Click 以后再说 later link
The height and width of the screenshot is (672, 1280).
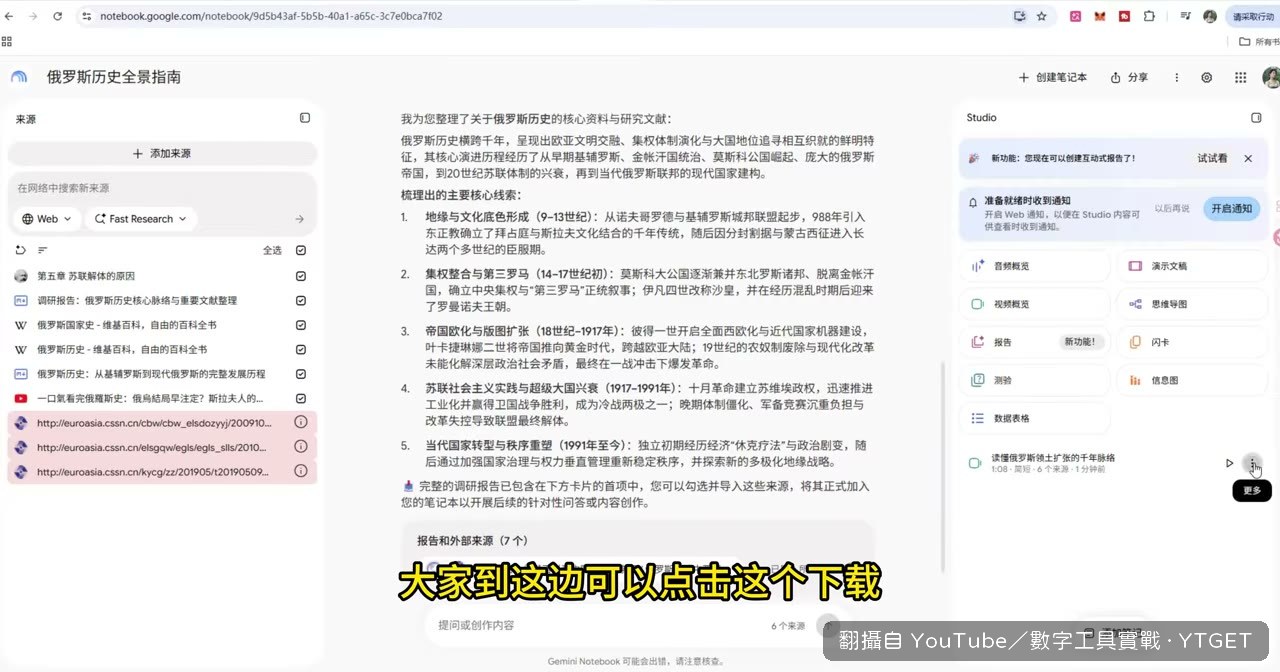(1172, 208)
